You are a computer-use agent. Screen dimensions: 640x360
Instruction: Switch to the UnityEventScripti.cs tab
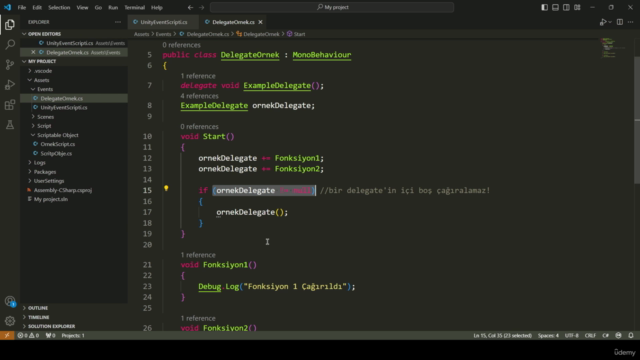click(x=163, y=22)
